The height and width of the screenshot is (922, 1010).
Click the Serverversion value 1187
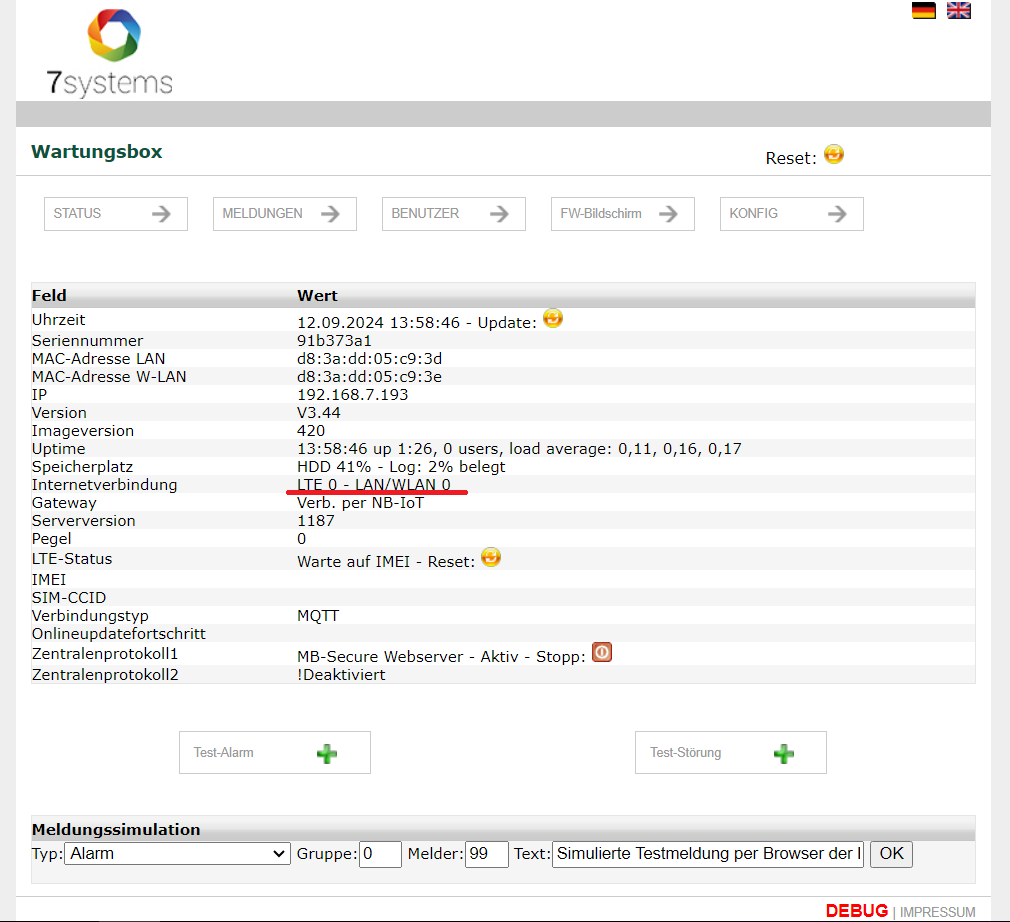tap(316, 521)
